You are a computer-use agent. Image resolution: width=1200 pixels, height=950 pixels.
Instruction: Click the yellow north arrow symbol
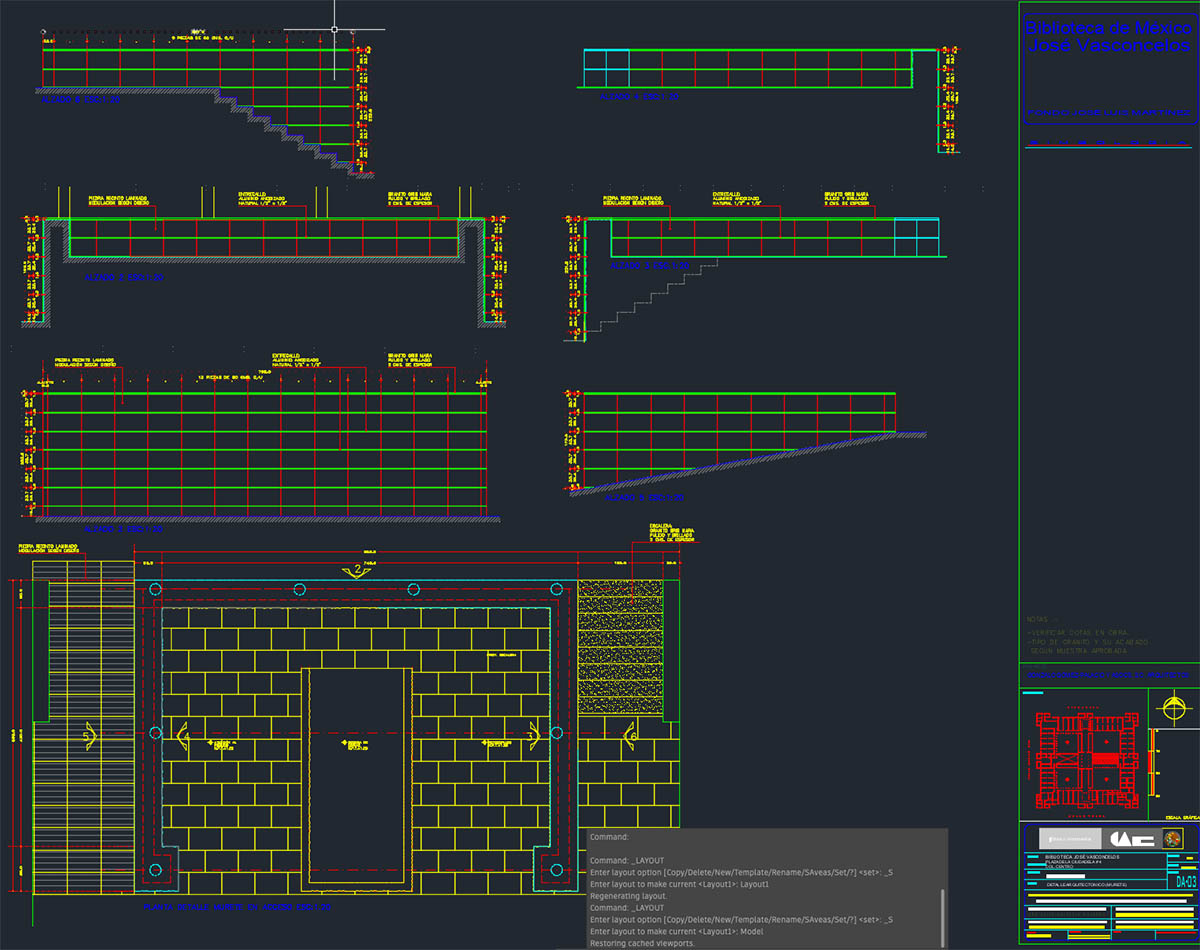click(1173, 711)
